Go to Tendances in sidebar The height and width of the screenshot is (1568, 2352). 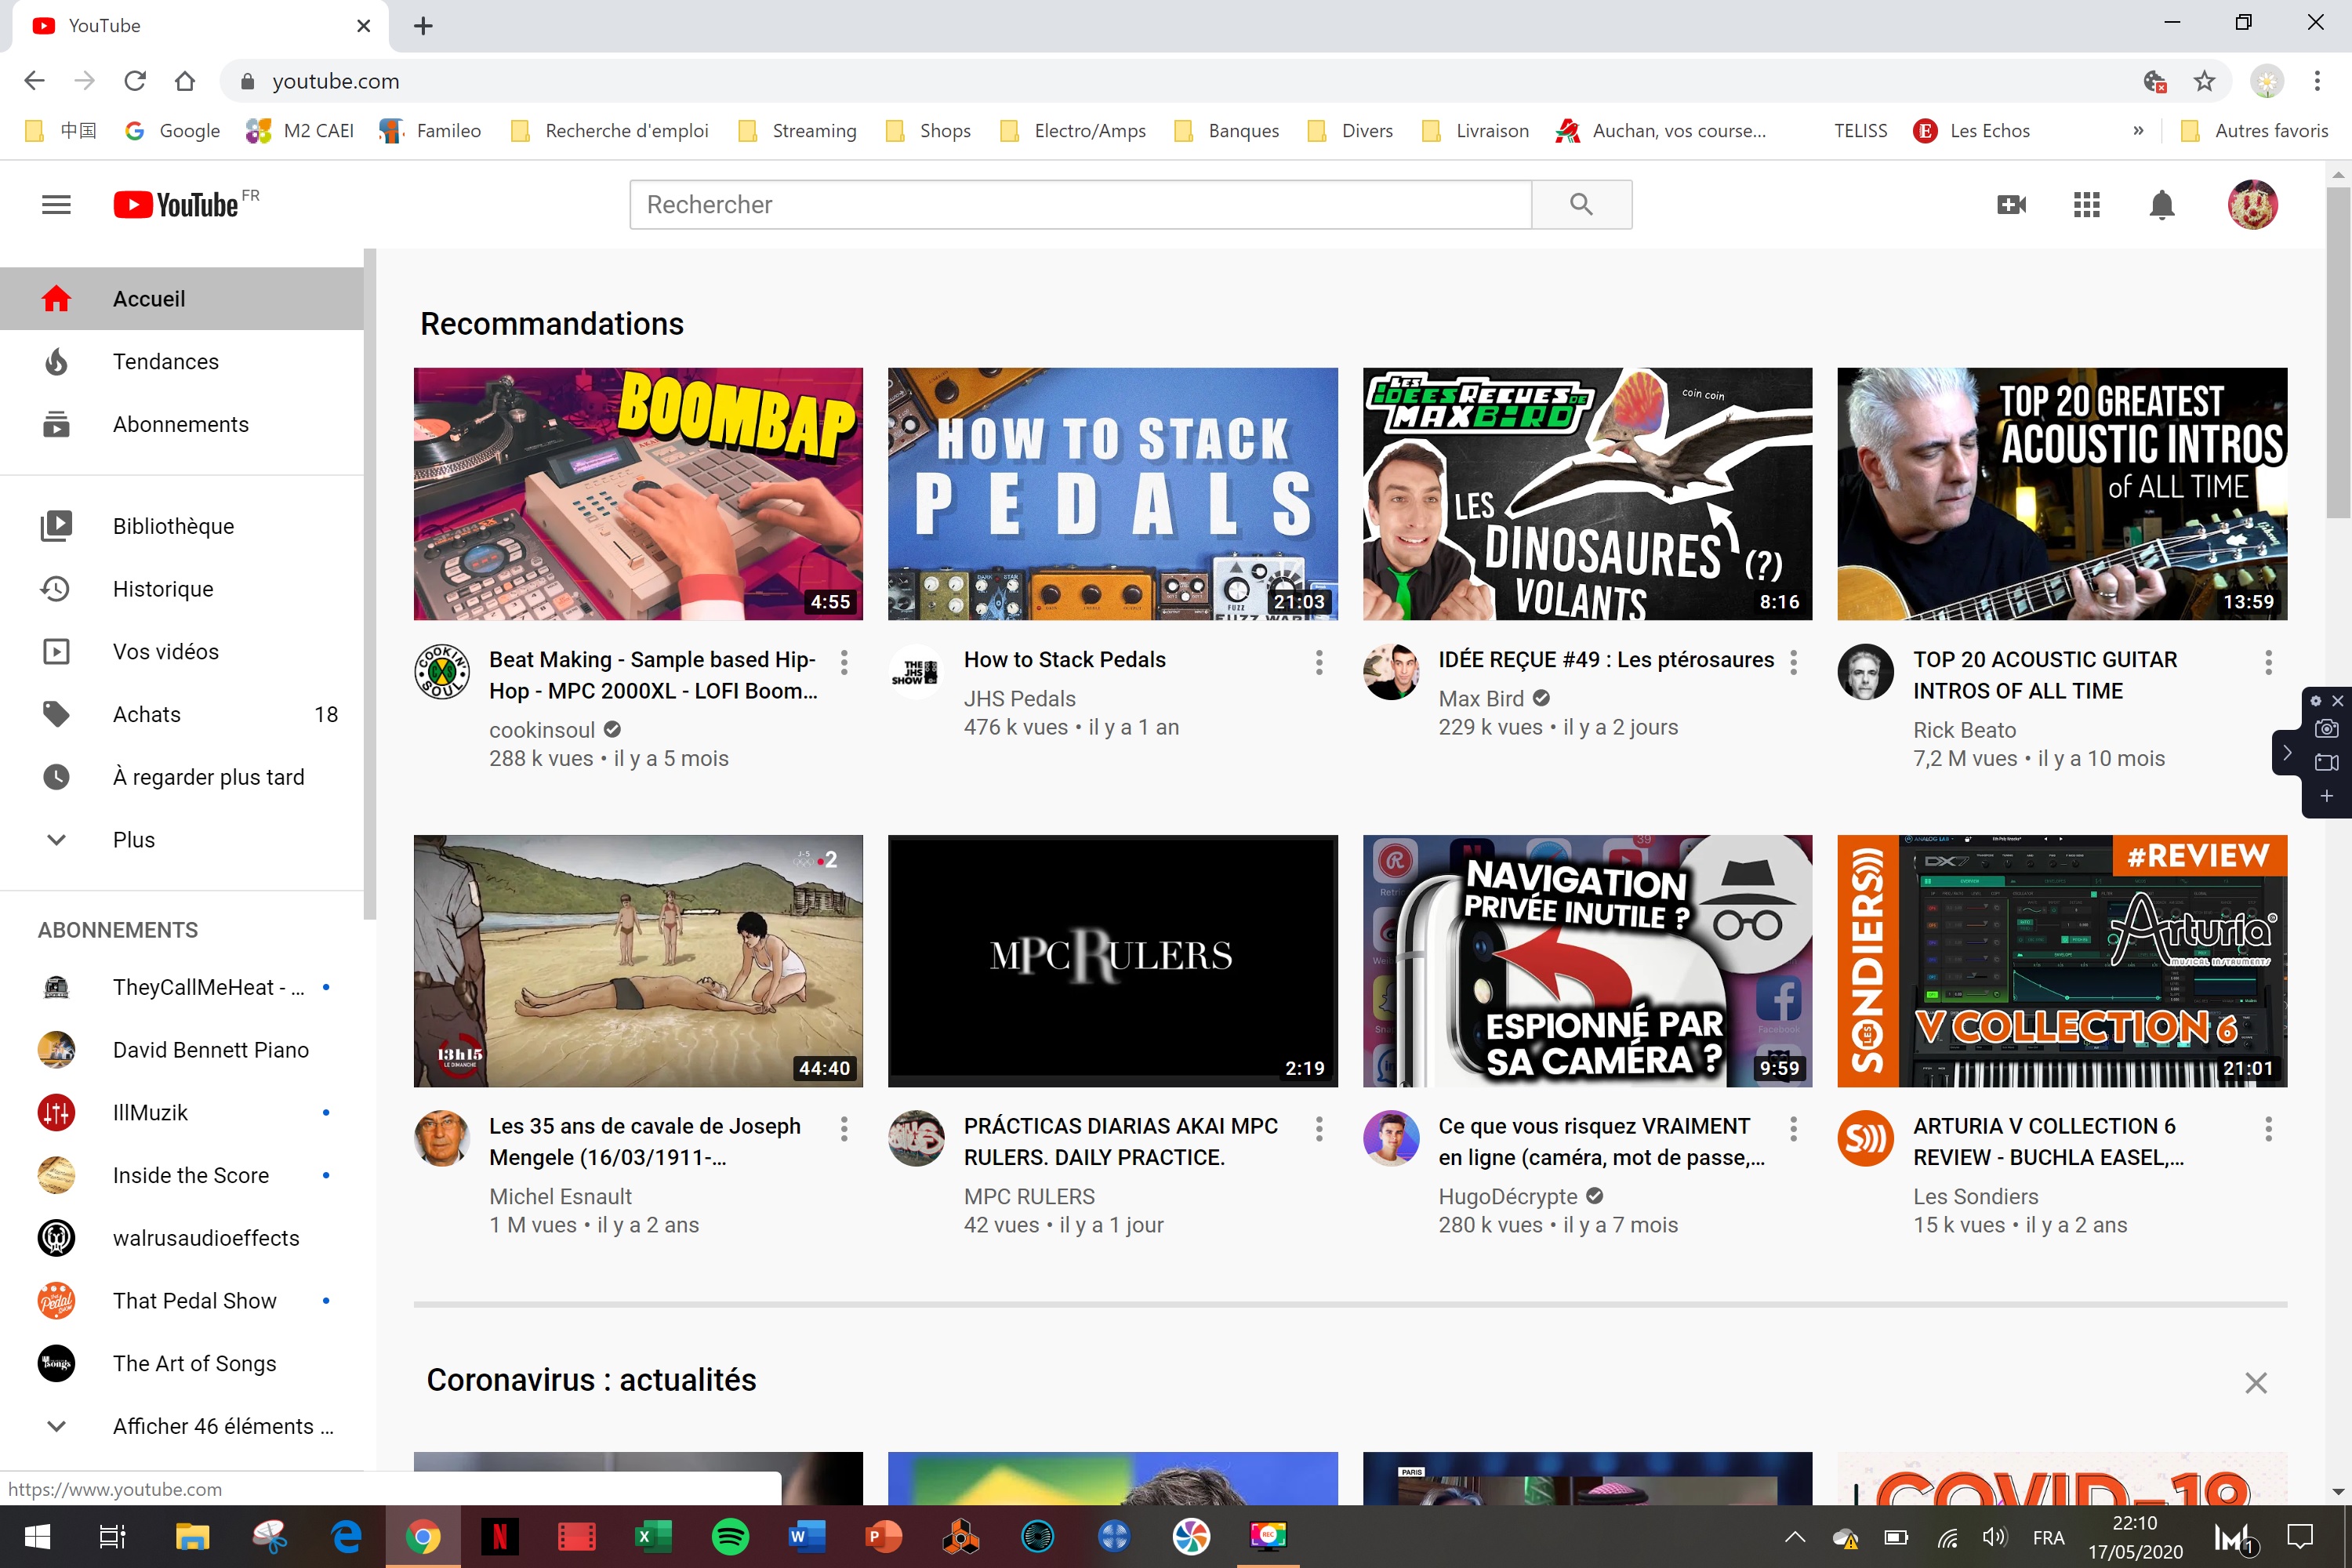pos(166,362)
